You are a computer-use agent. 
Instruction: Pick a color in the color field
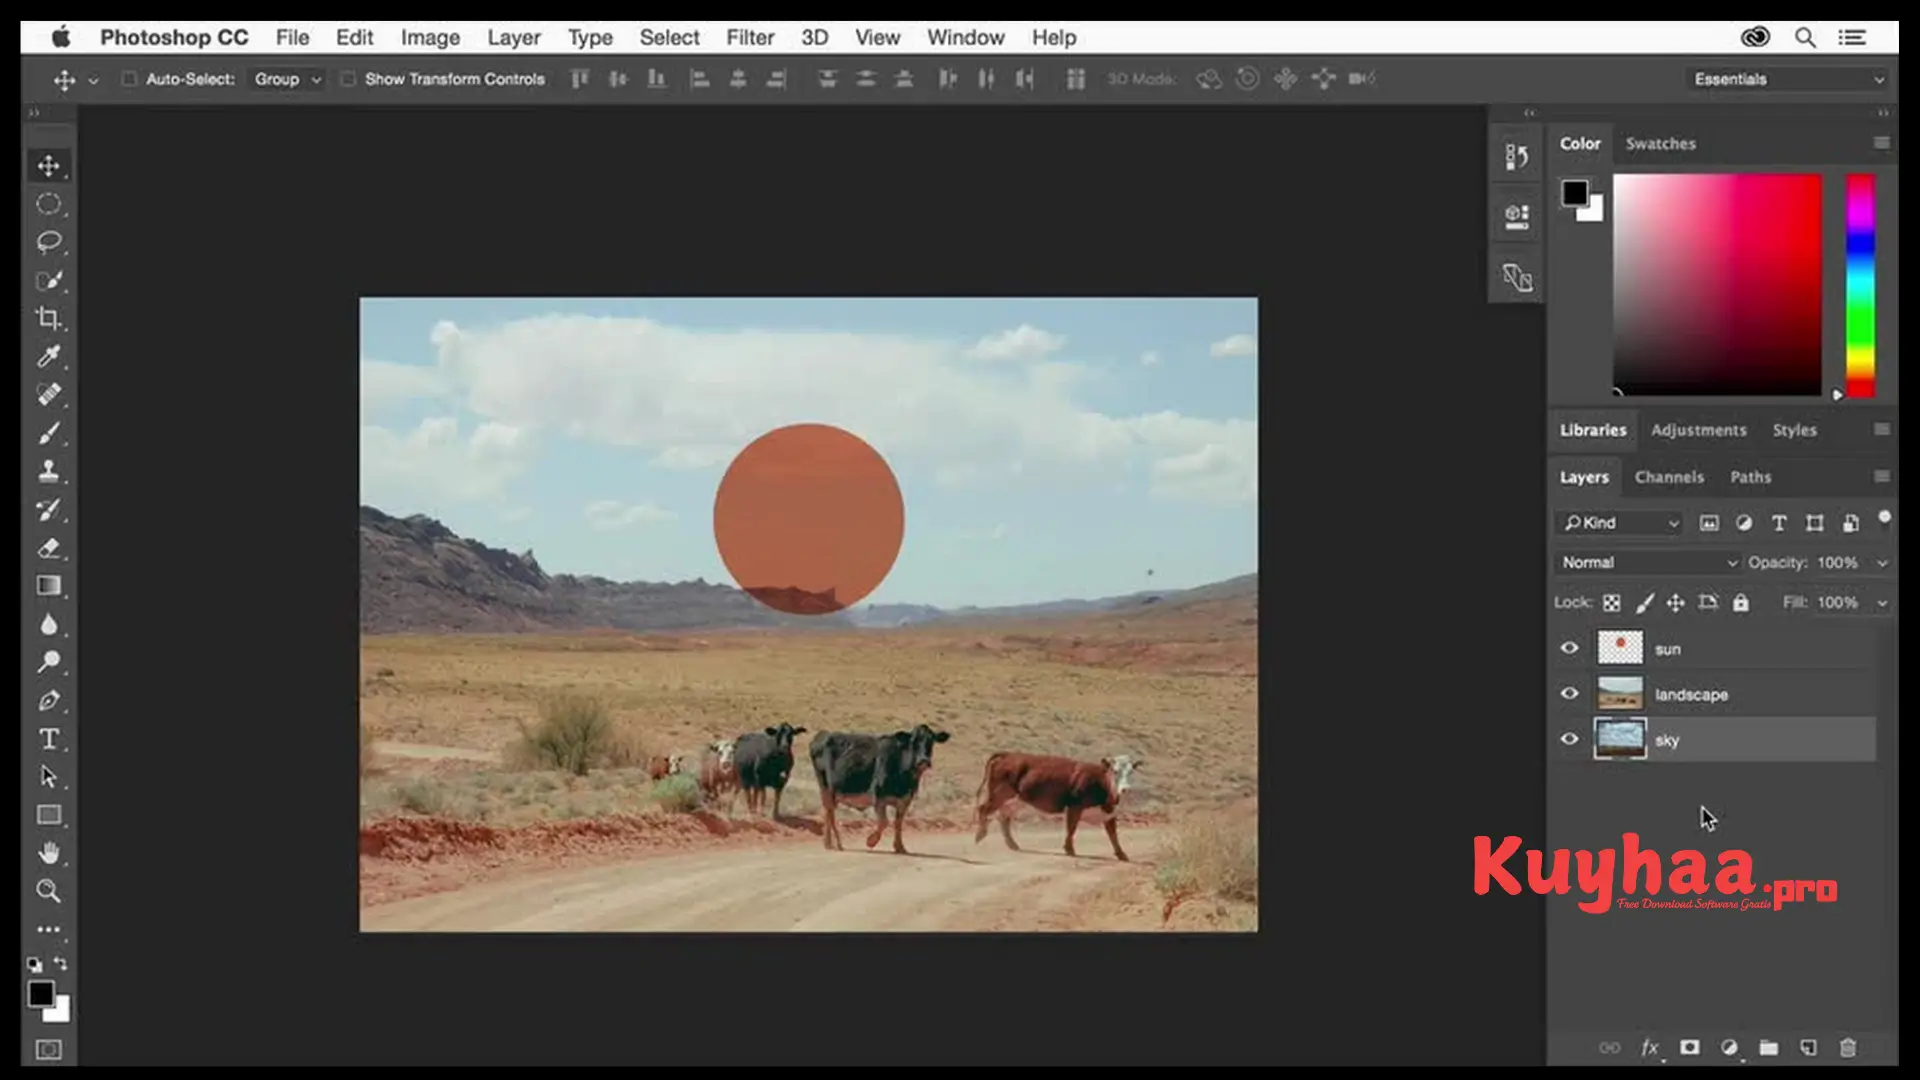tap(1717, 284)
